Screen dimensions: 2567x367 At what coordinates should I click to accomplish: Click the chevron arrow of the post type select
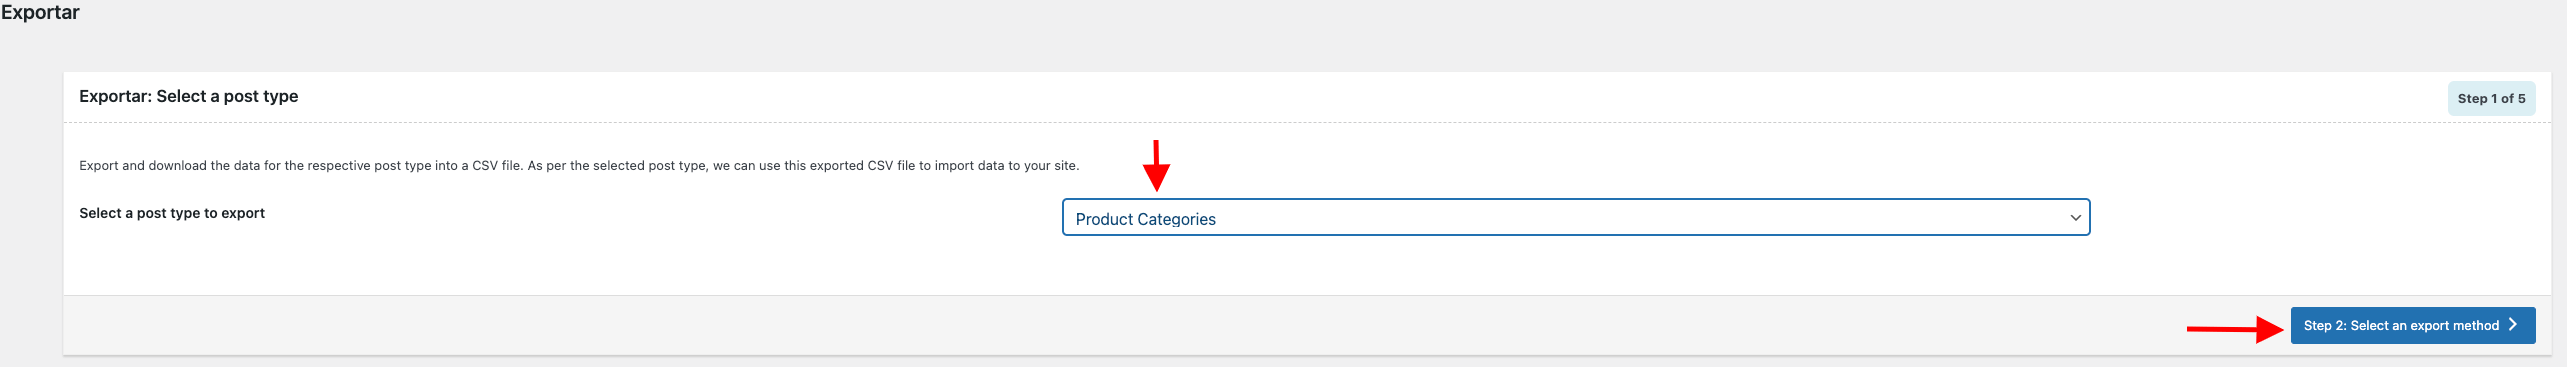pyautogui.click(x=2075, y=218)
